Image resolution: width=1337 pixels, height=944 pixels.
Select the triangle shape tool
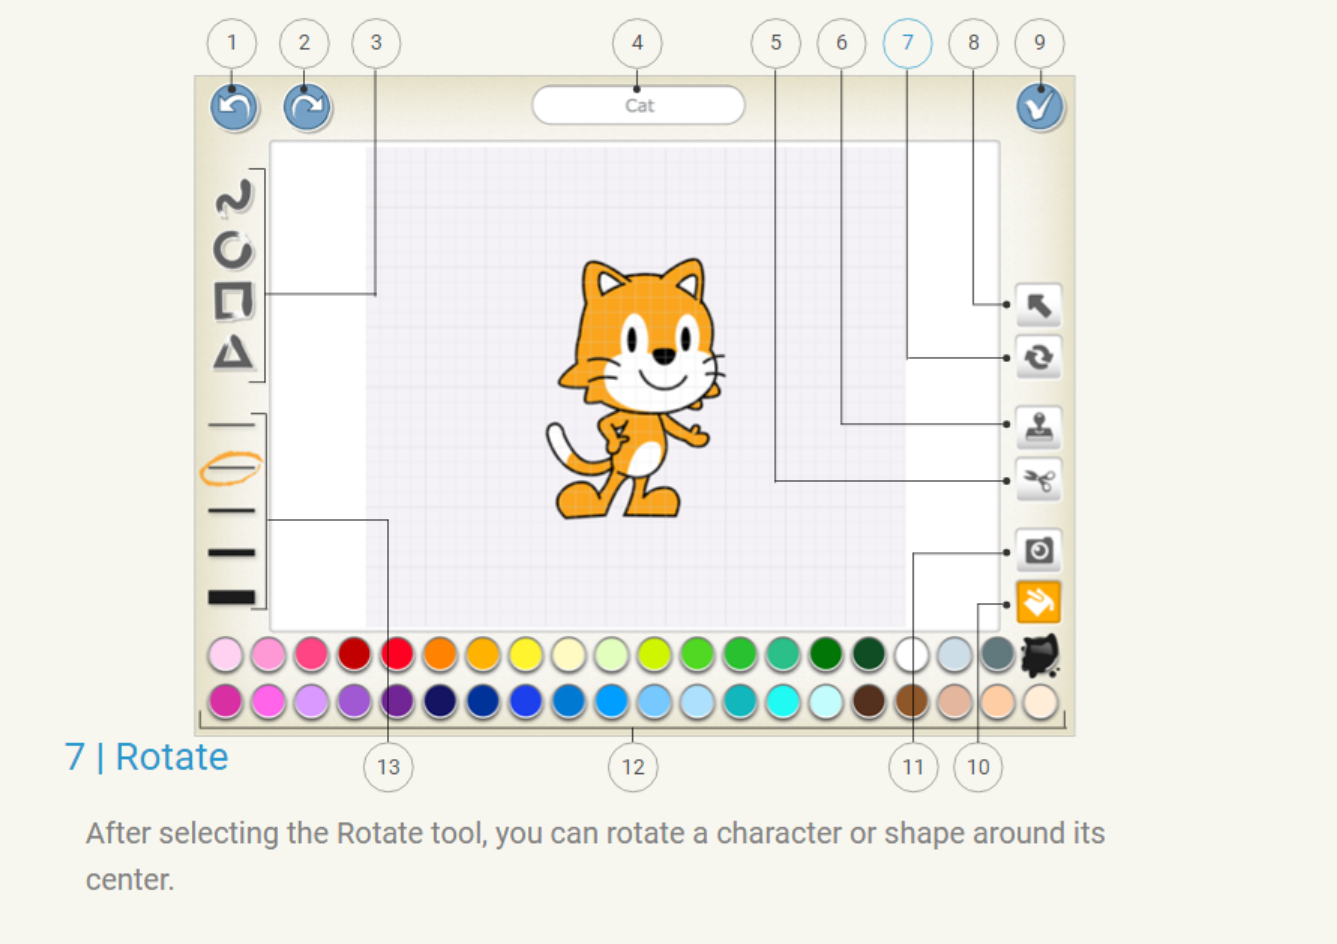(234, 352)
